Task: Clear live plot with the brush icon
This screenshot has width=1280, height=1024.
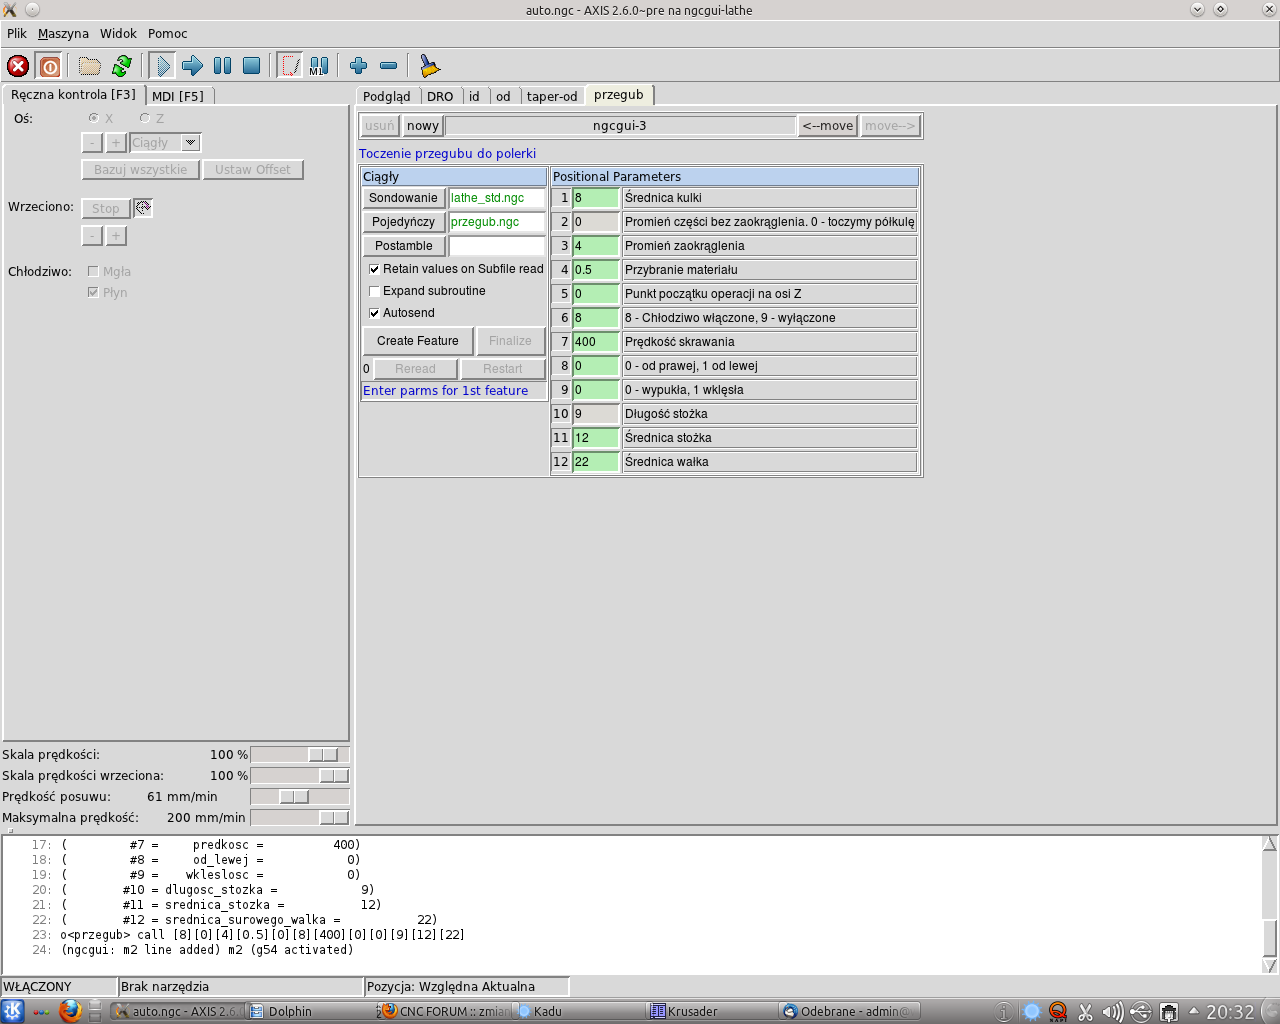Action: (429, 66)
